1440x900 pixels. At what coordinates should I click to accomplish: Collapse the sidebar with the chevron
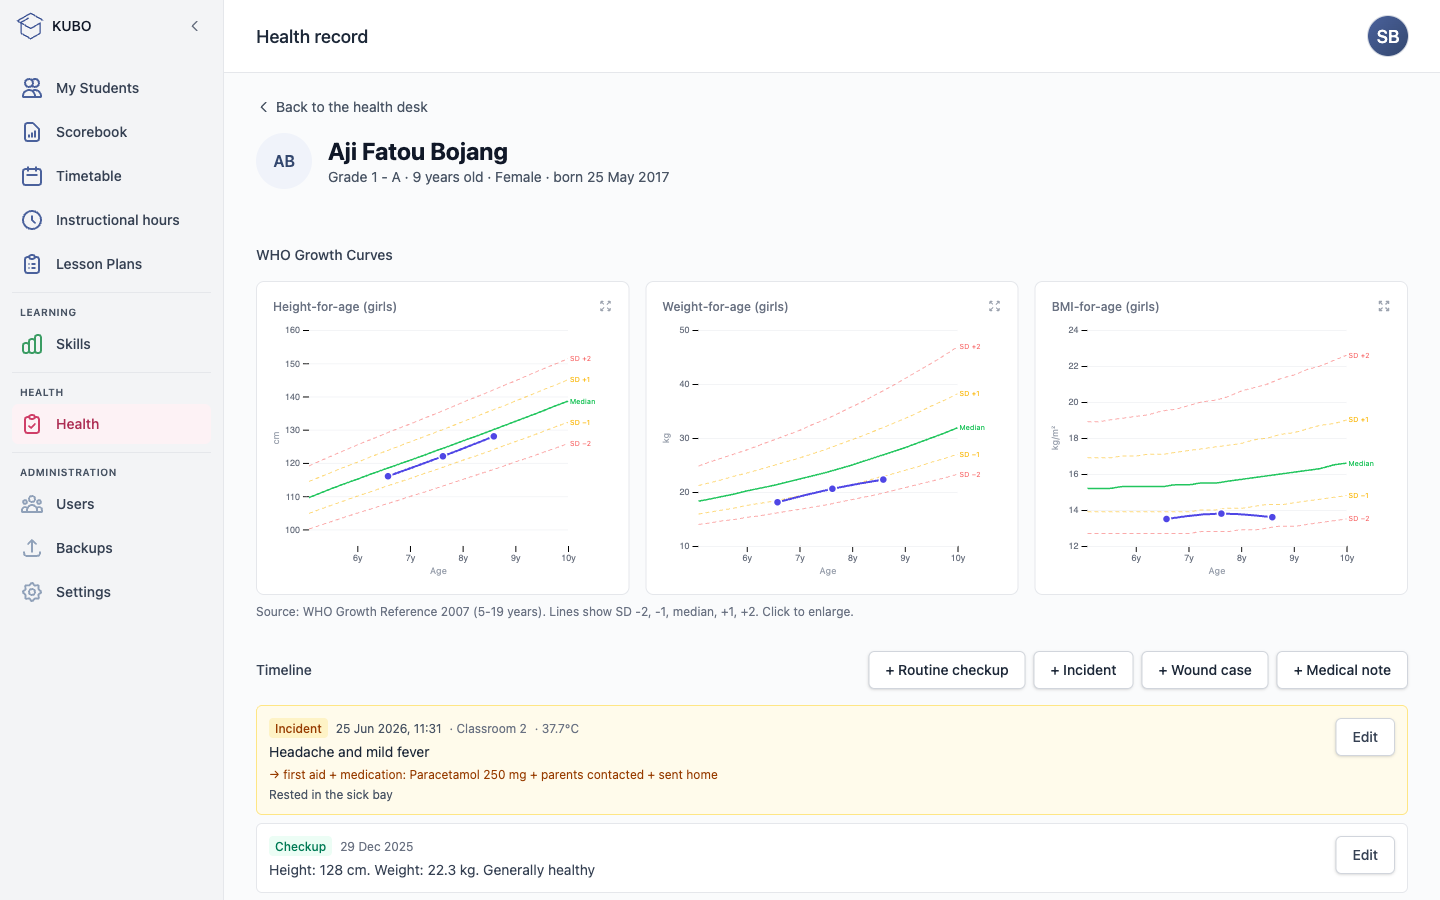(195, 26)
